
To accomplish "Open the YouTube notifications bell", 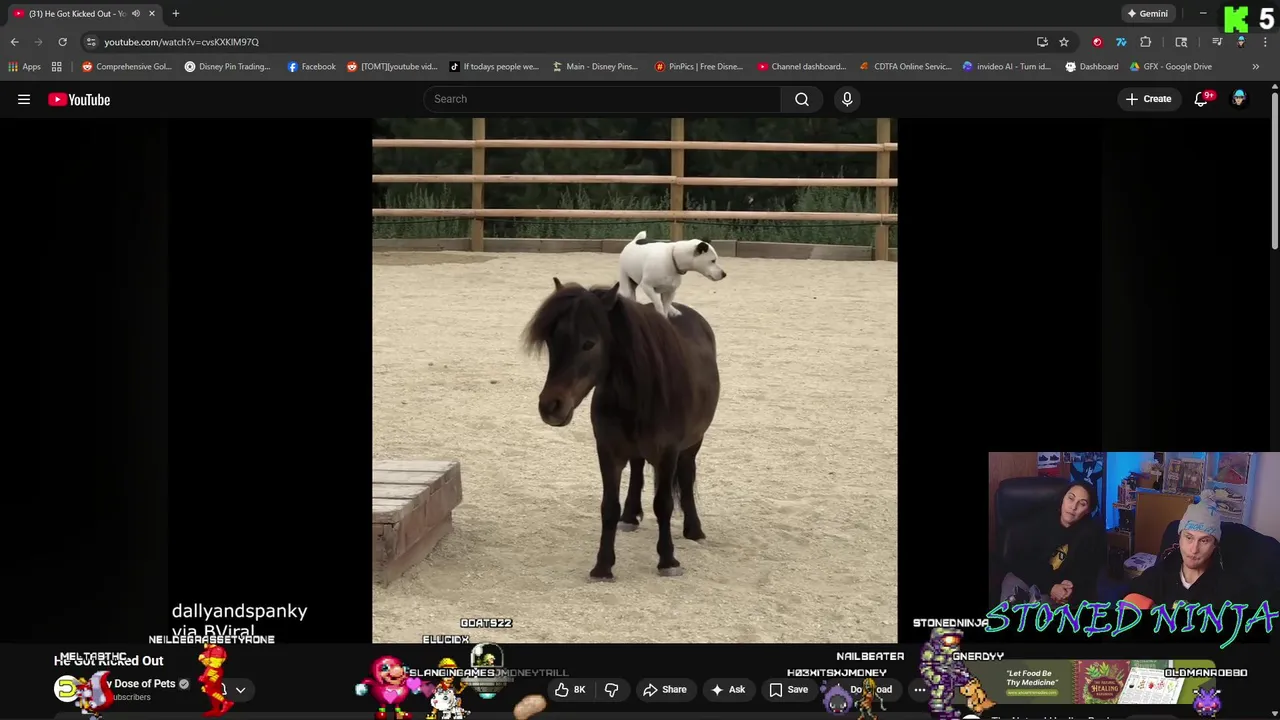I will 1202,99.
